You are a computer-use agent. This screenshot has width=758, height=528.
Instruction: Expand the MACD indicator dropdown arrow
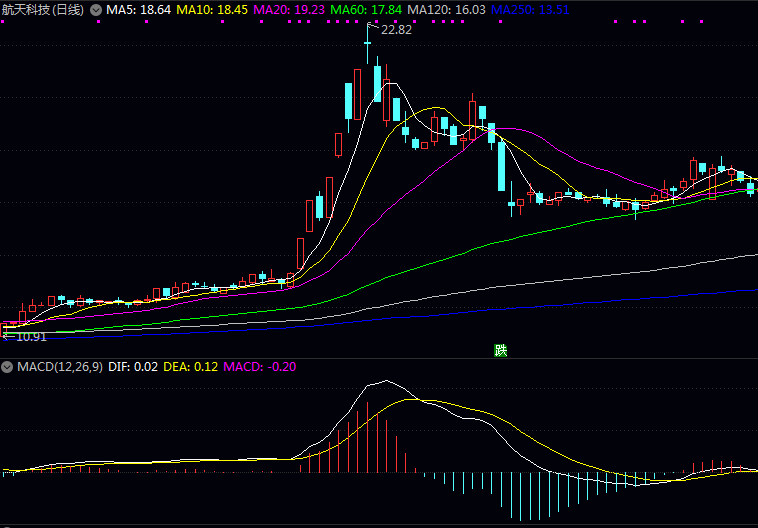(7, 367)
